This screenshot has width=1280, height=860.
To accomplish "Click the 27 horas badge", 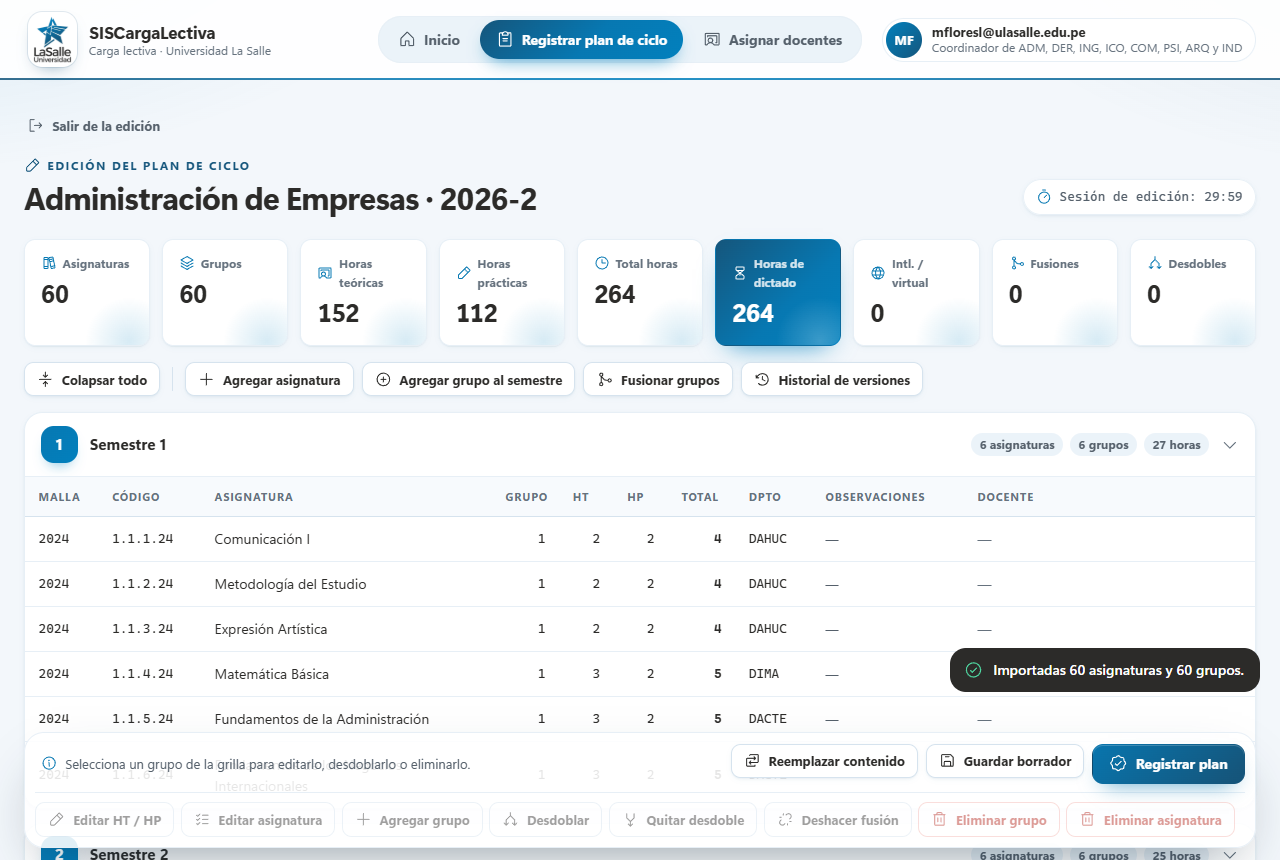I will point(1176,445).
